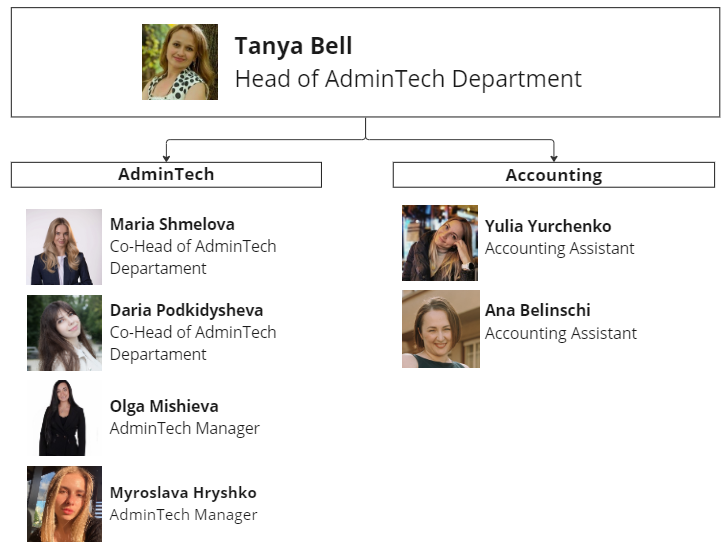Viewport: 728px width, 548px height.
Task: Open the photo beside Daria Podkidysheva
Action: coord(64,333)
